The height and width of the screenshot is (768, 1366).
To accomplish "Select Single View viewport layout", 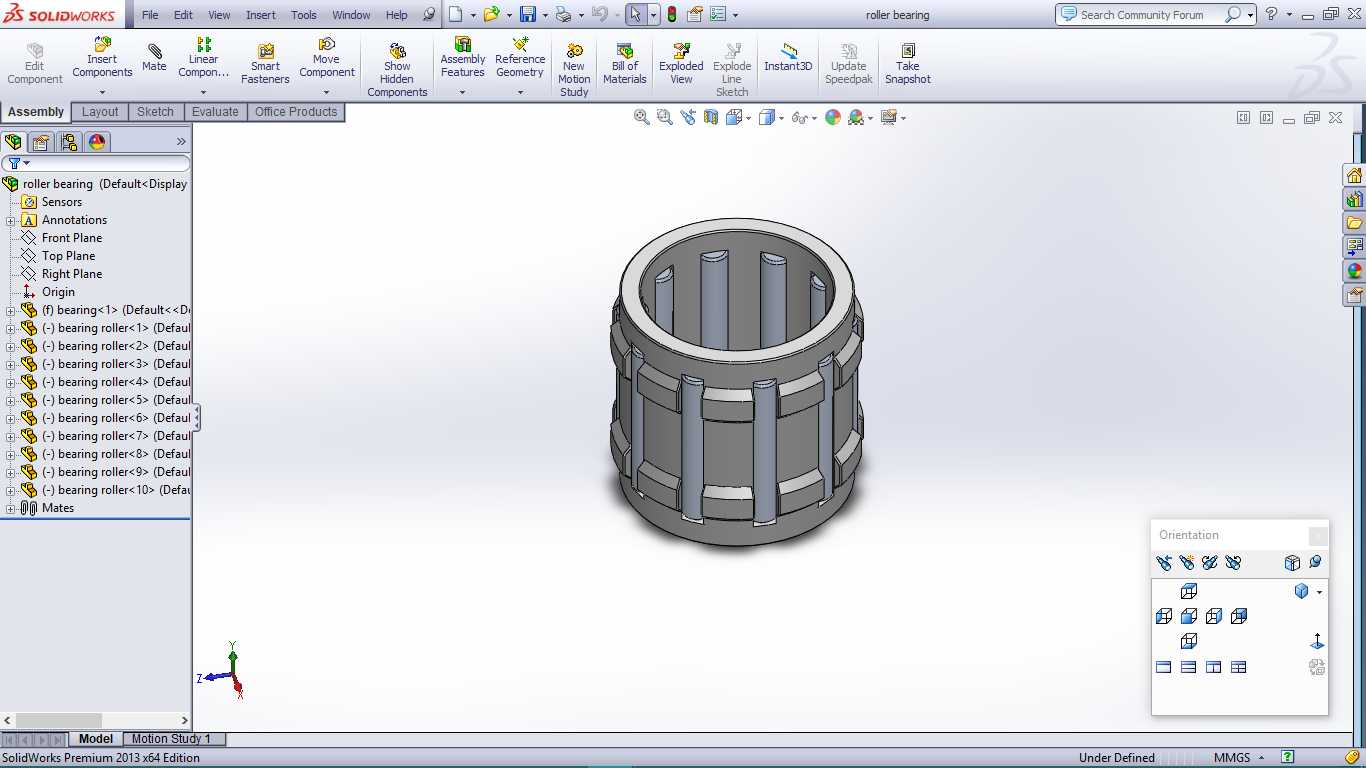I will 1164,667.
